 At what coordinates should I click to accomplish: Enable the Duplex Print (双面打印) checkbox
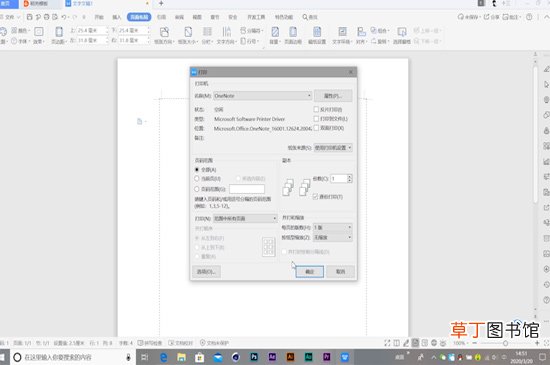click(316, 128)
